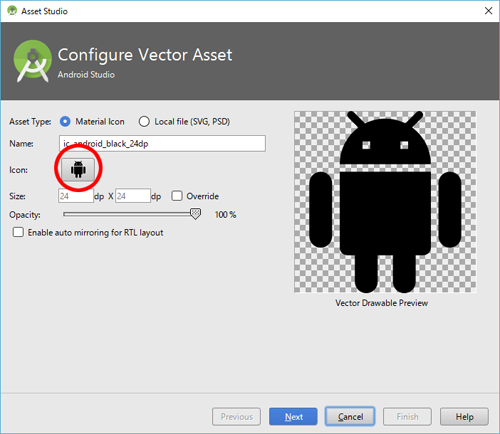Enable auto mirroring for RTL layout

click(18, 232)
